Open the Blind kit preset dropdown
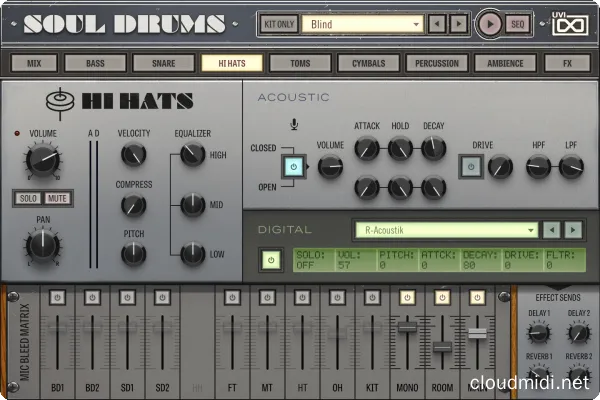 click(x=363, y=24)
